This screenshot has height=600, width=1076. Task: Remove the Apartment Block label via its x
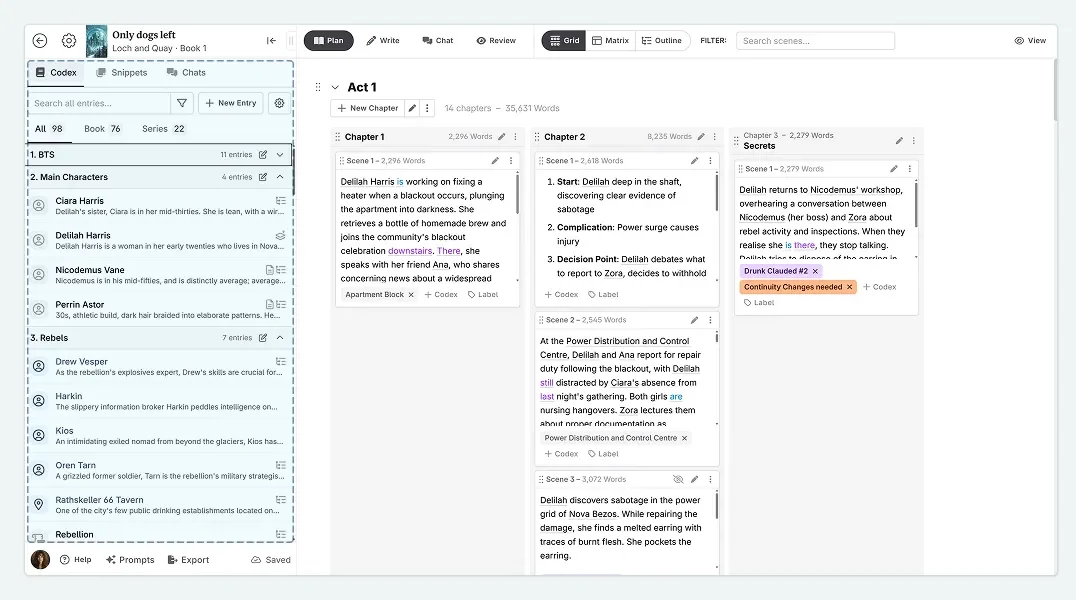tap(411, 295)
